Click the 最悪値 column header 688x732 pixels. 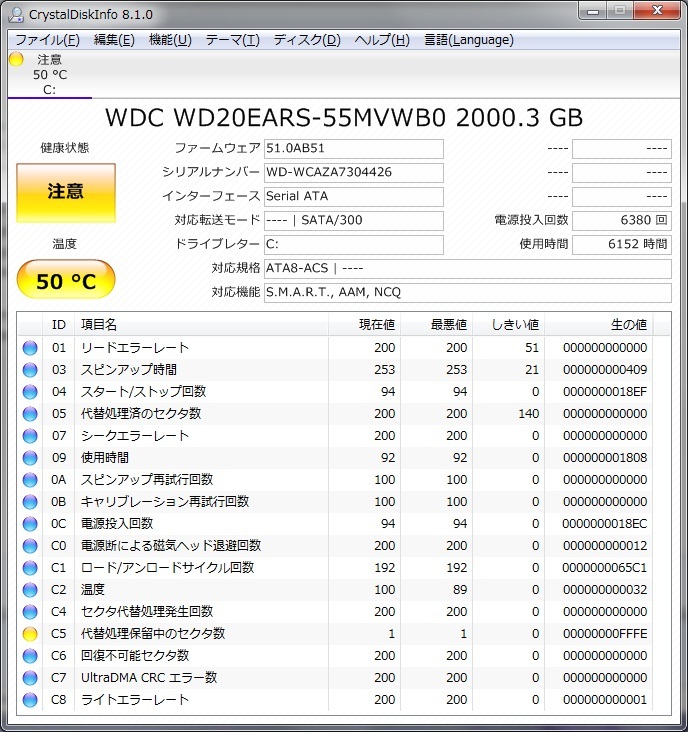436,324
